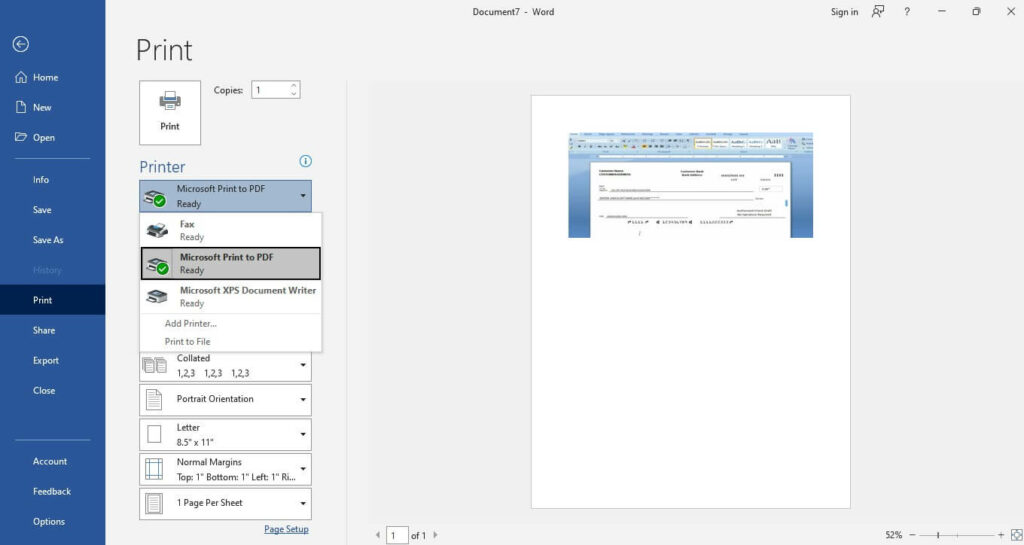Viewport: 1024px width, 545px height.
Task: Click the Page Setup link
Action: coord(286,529)
